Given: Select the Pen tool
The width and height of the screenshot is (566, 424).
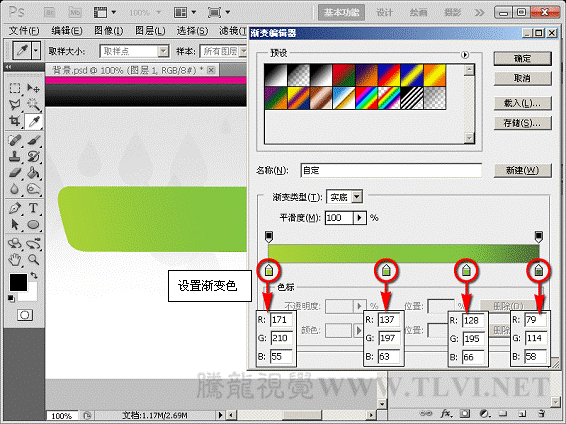Looking at the screenshot, I should (x=15, y=208).
